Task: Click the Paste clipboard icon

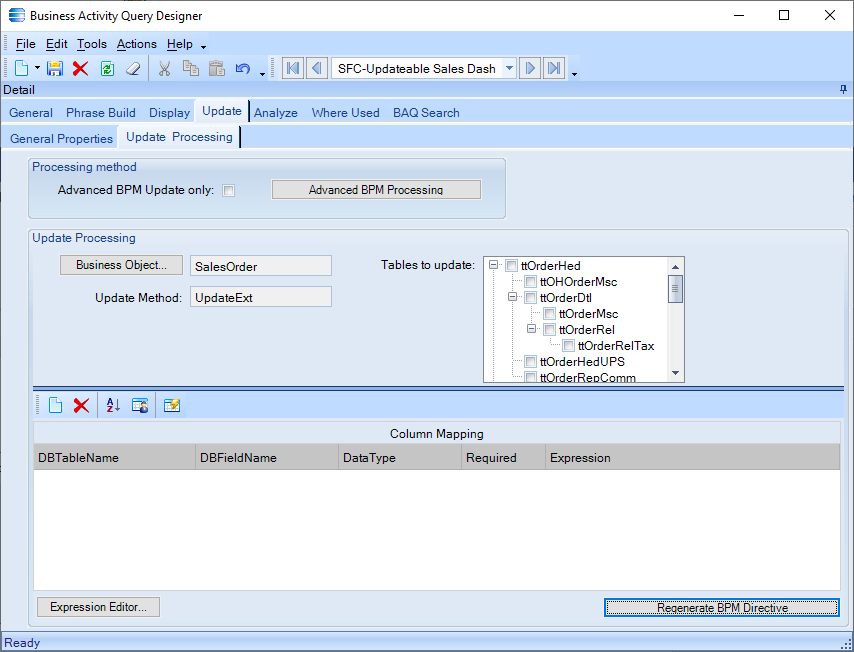Action: tap(217, 69)
